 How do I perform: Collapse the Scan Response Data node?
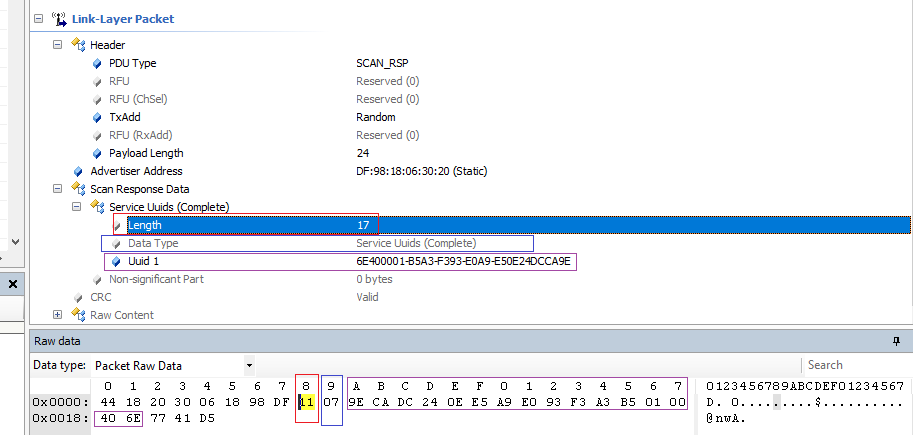click(58, 189)
